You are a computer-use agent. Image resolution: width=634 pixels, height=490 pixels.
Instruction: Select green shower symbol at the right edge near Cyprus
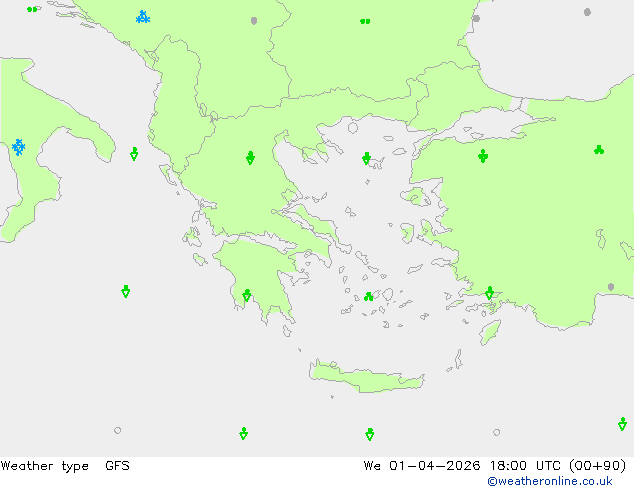click(x=623, y=424)
